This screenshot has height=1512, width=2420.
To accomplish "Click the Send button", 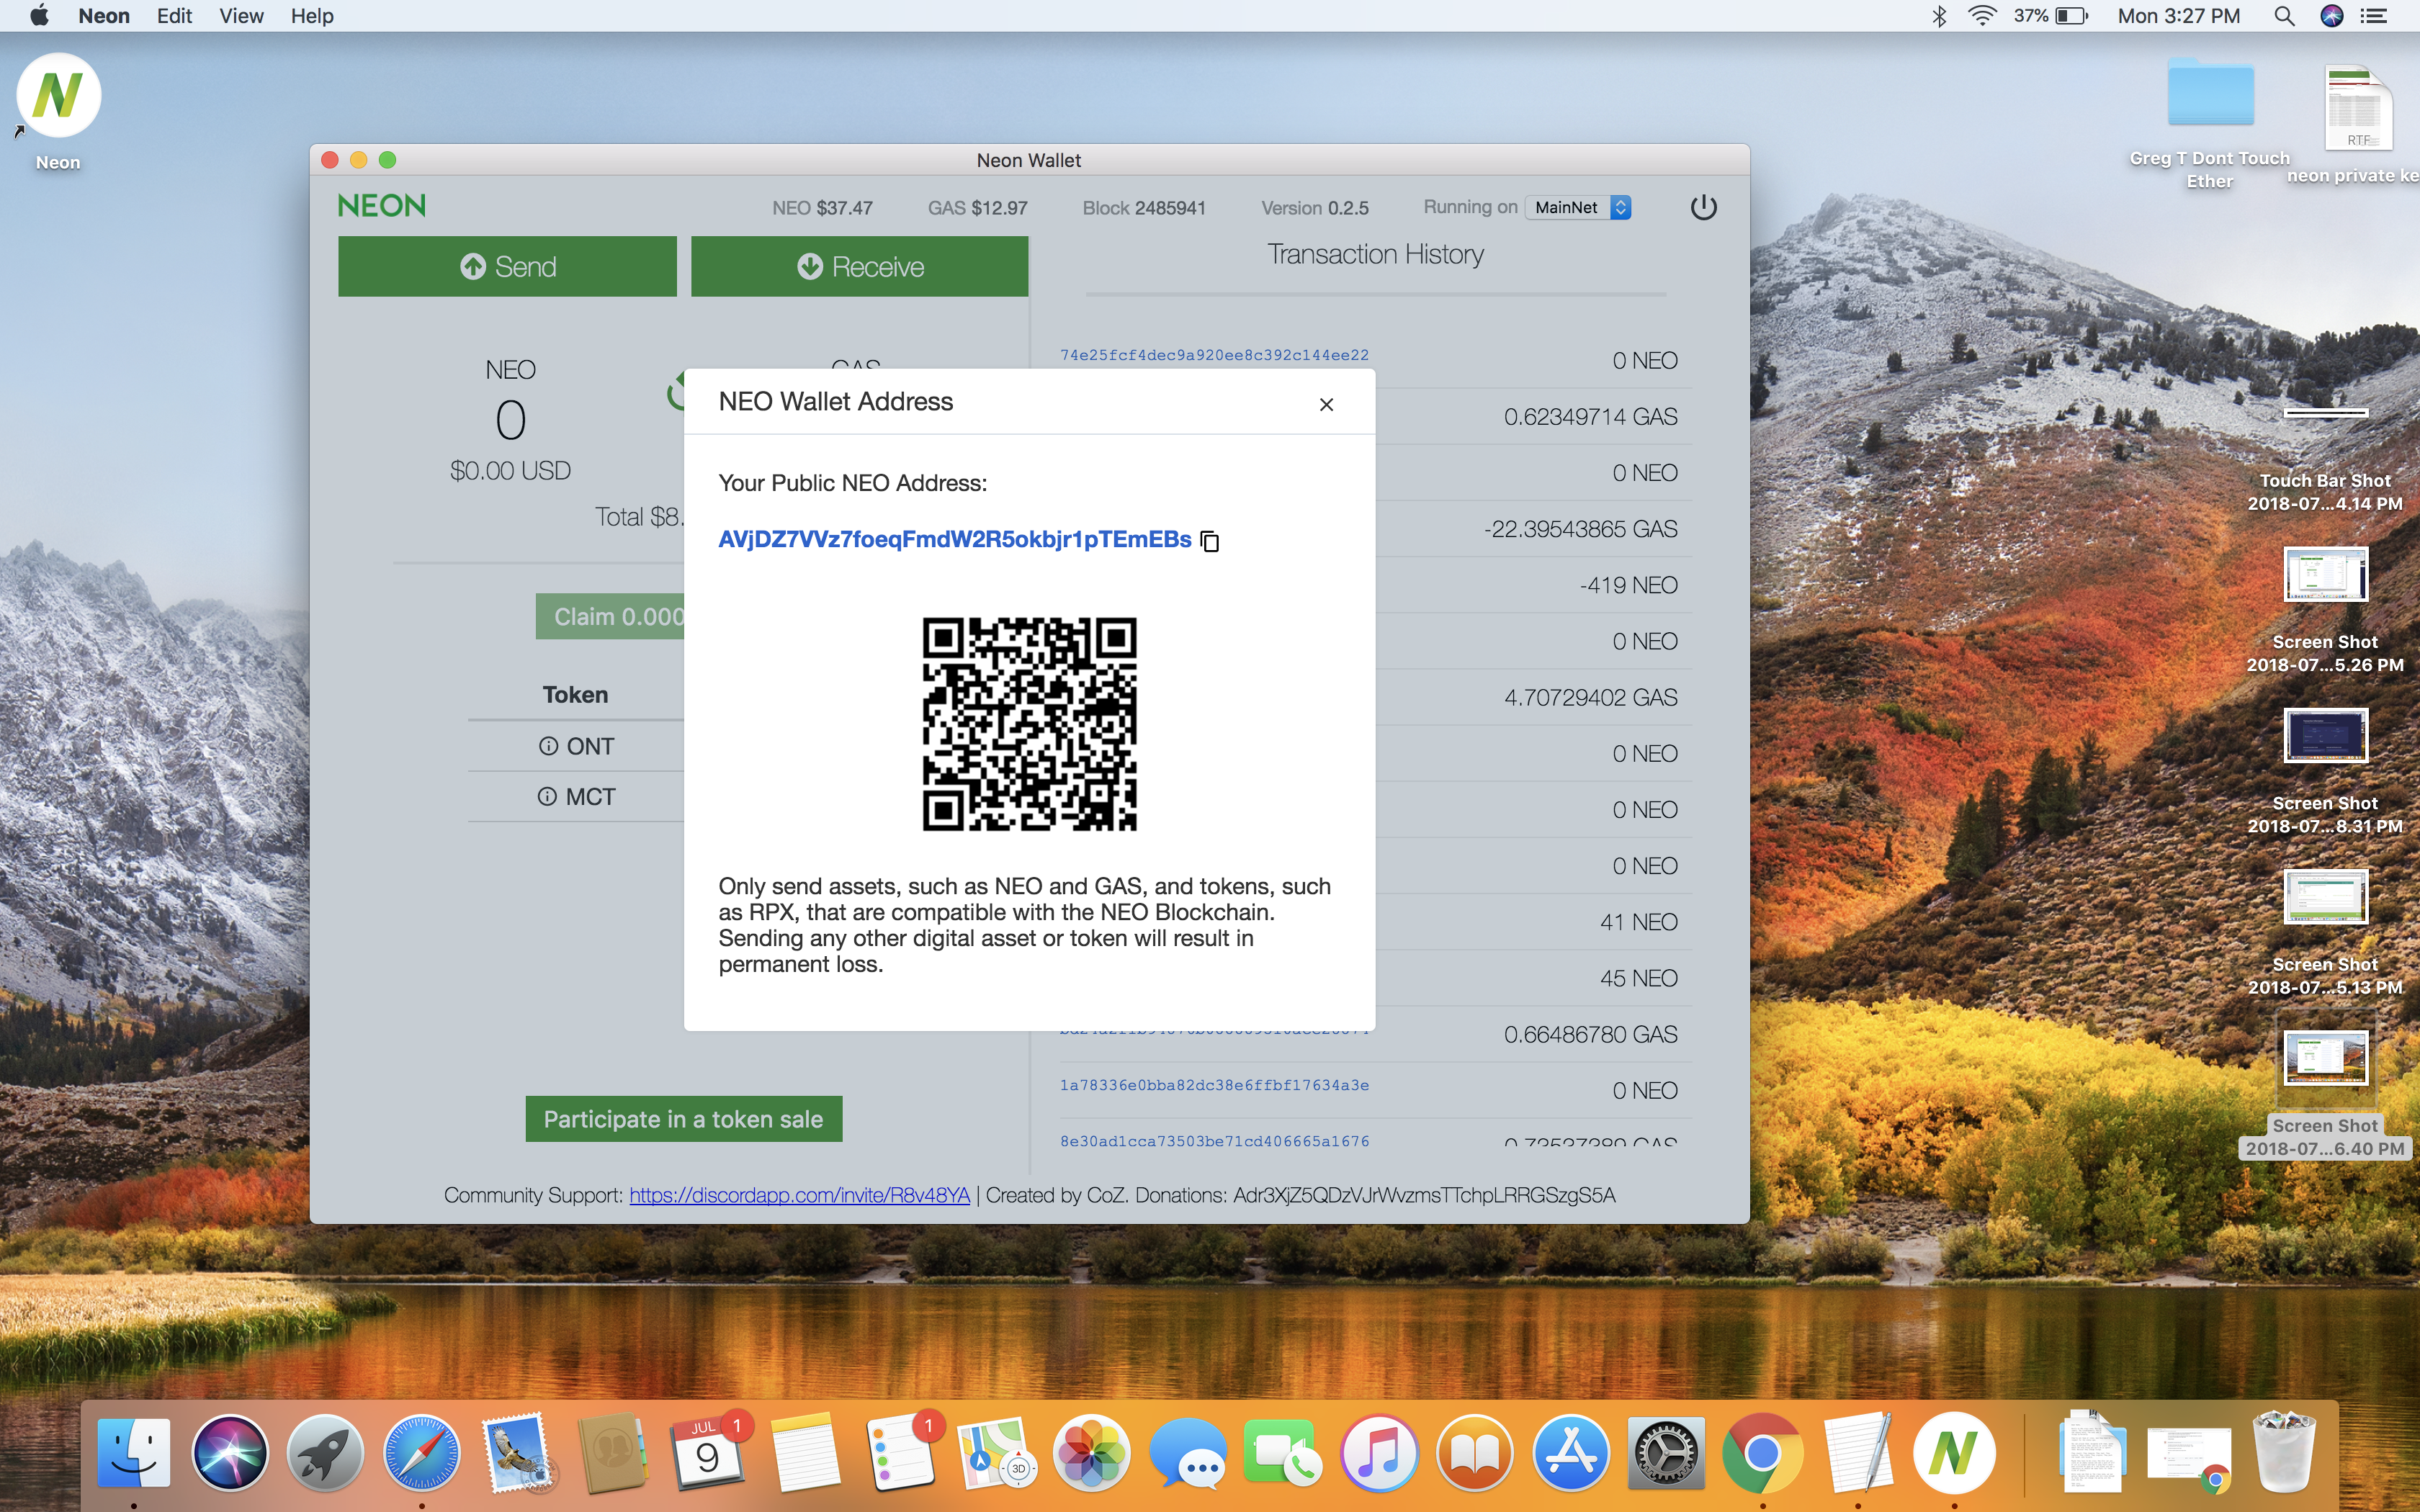I will click(x=507, y=266).
